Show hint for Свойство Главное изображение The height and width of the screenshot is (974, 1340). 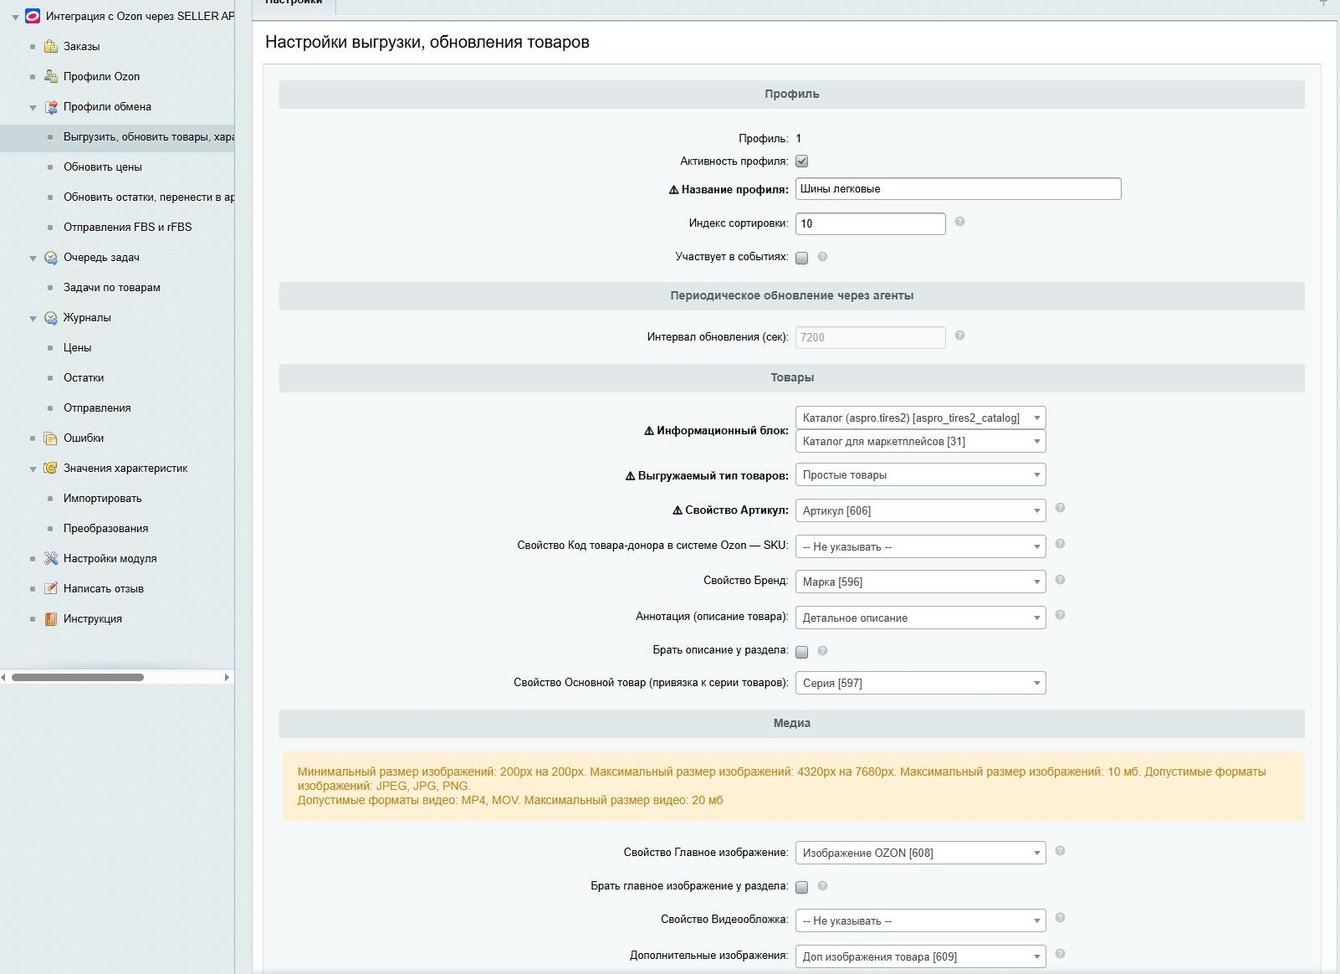[1060, 851]
